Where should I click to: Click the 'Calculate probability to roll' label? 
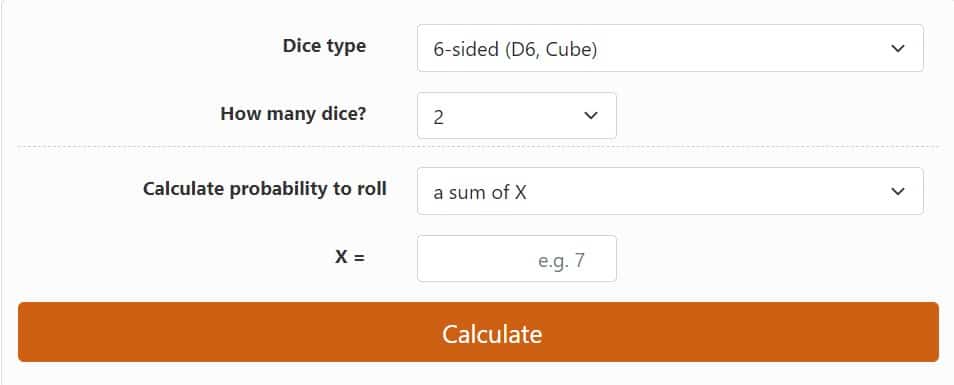[x=265, y=189]
